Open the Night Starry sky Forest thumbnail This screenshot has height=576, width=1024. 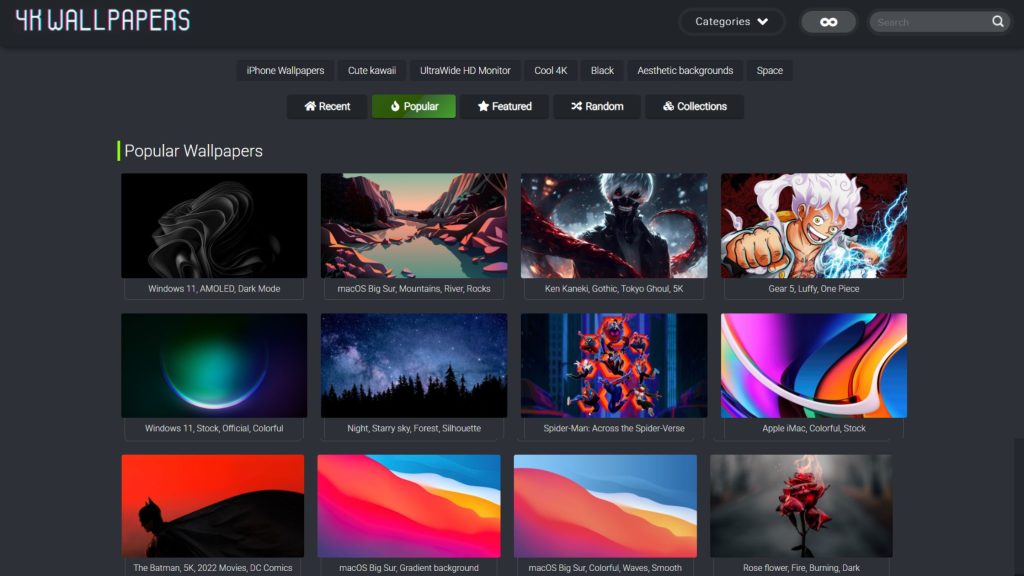click(x=414, y=366)
